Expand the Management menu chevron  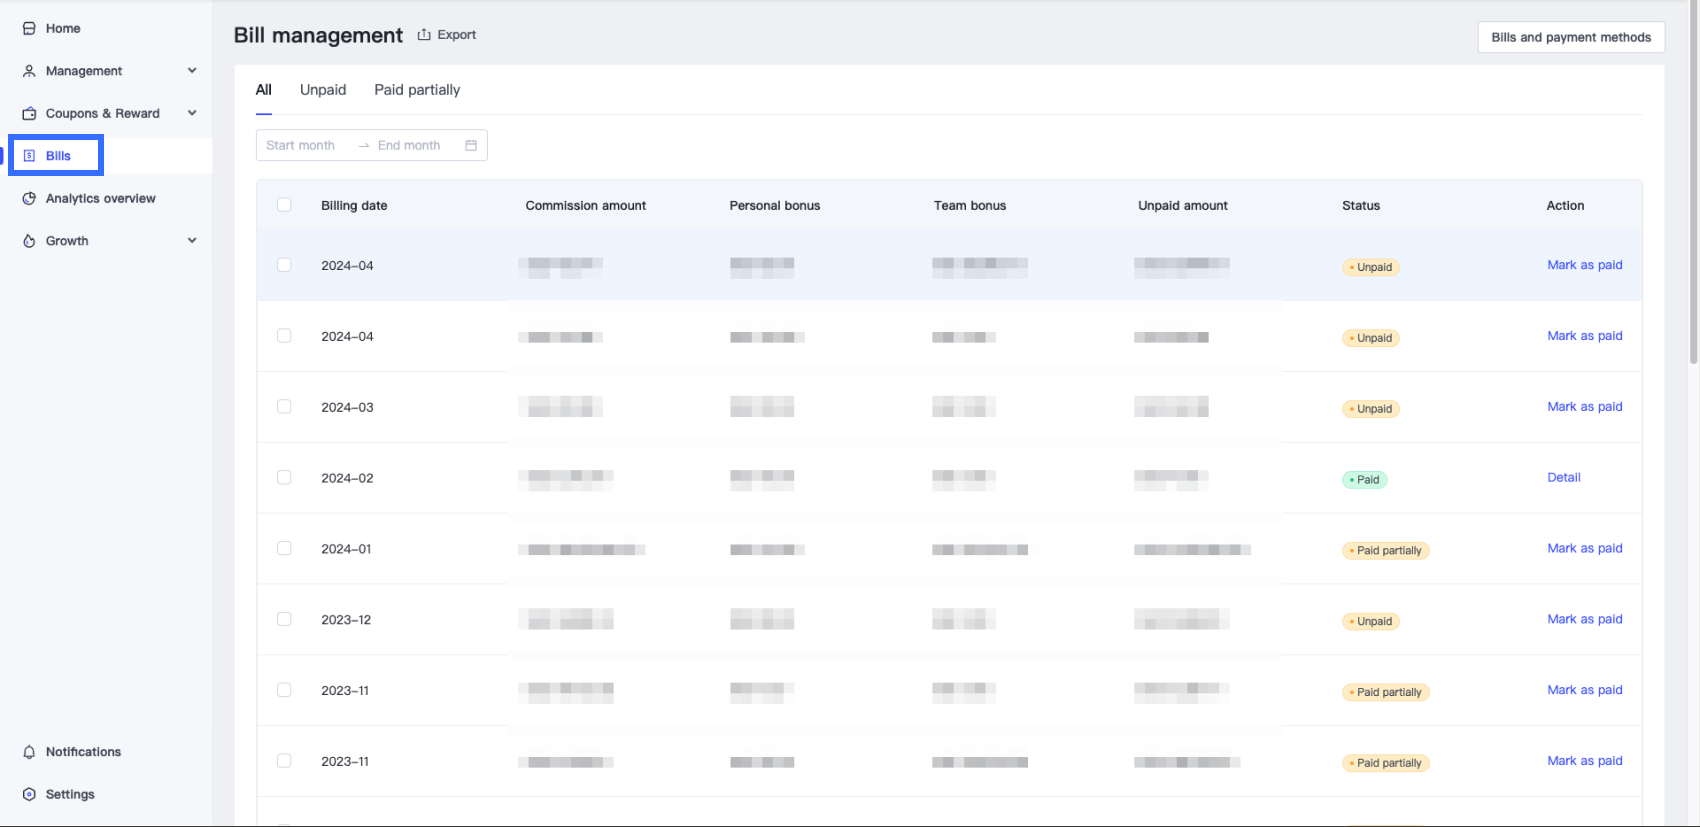point(192,71)
